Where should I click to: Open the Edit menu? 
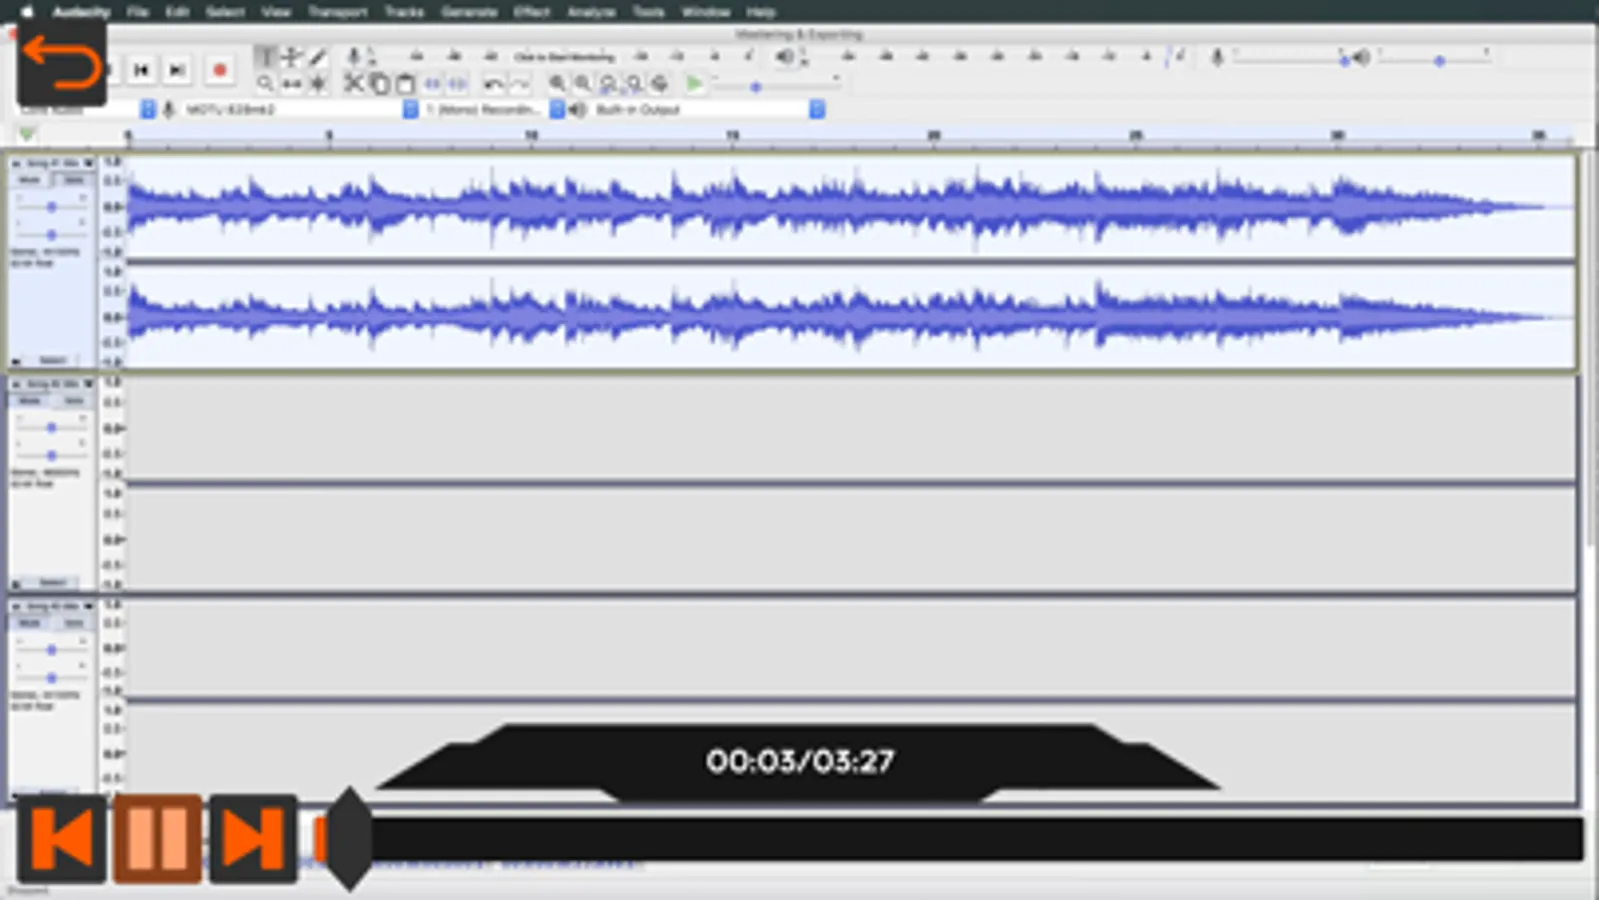click(x=177, y=11)
